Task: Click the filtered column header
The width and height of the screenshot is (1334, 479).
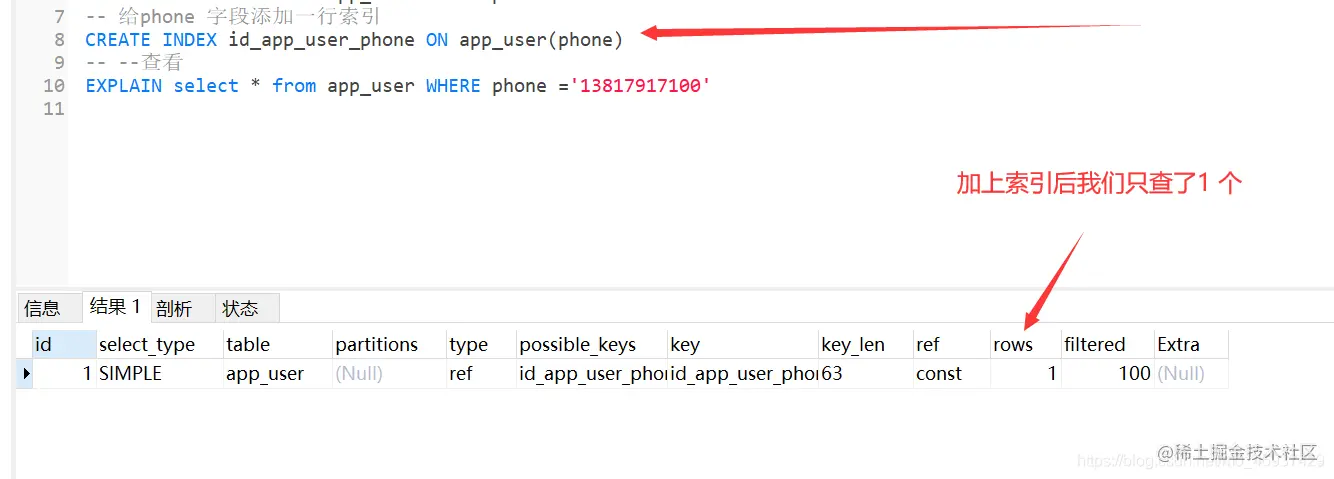Action: pyautogui.click(x=1107, y=344)
